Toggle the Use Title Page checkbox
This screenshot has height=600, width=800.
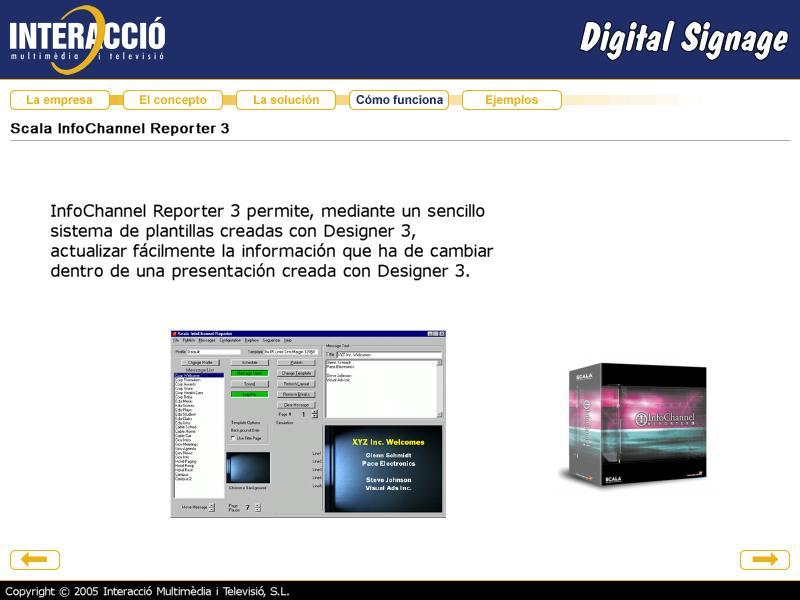[x=234, y=438]
